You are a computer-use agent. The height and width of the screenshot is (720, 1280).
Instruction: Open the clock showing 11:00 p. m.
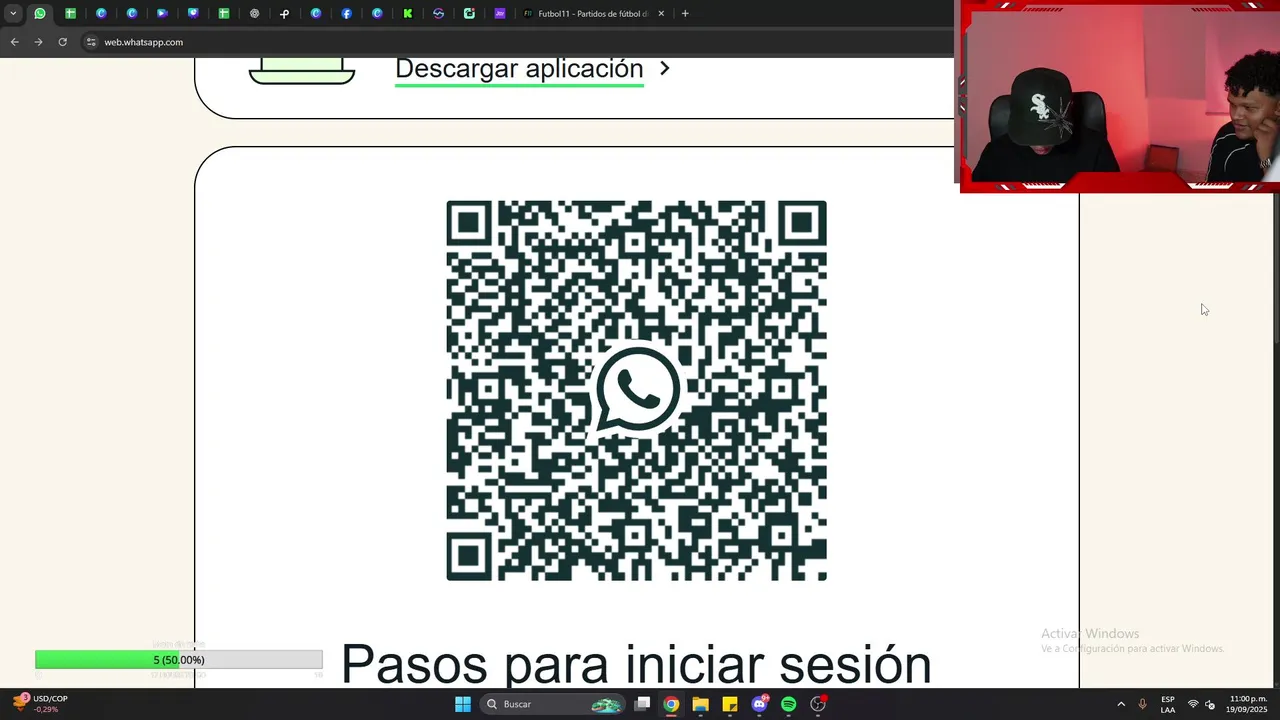(1247, 704)
